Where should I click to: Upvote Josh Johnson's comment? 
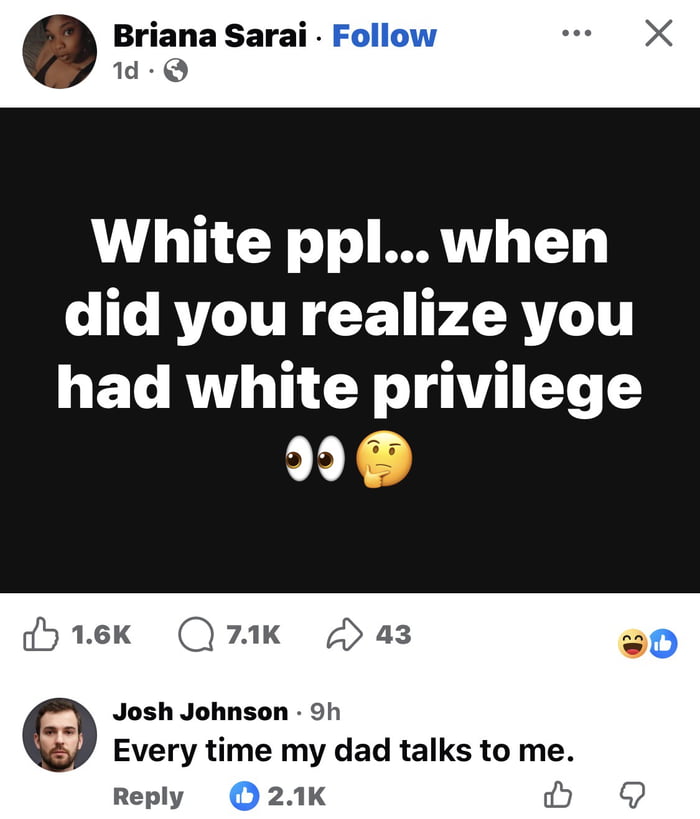pos(557,795)
